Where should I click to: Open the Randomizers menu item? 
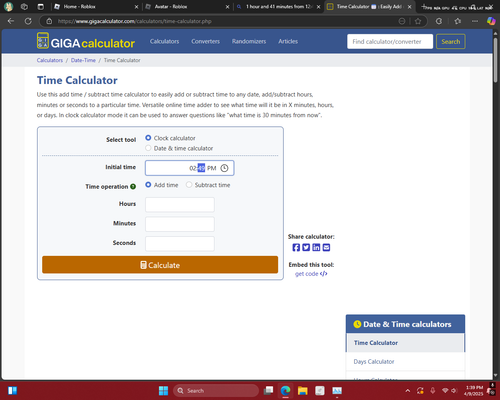click(249, 41)
